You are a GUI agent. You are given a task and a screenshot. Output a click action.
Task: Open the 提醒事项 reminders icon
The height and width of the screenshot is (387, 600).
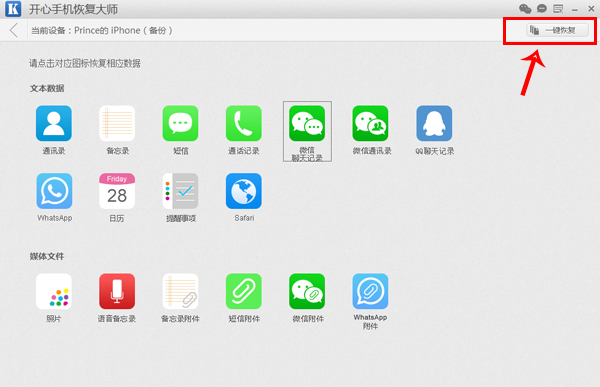pos(180,191)
